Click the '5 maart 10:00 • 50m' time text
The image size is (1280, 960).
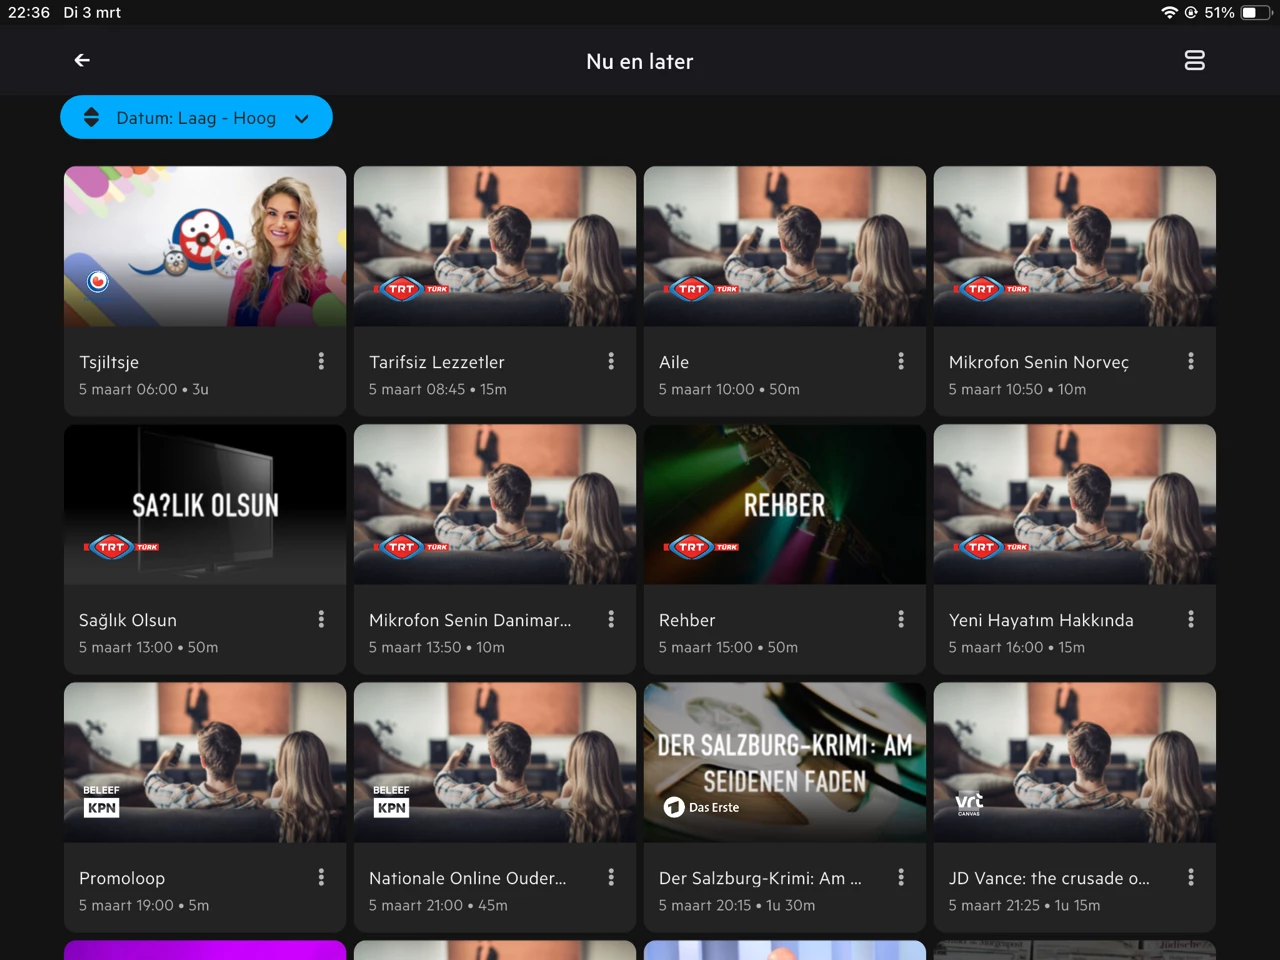point(729,389)
